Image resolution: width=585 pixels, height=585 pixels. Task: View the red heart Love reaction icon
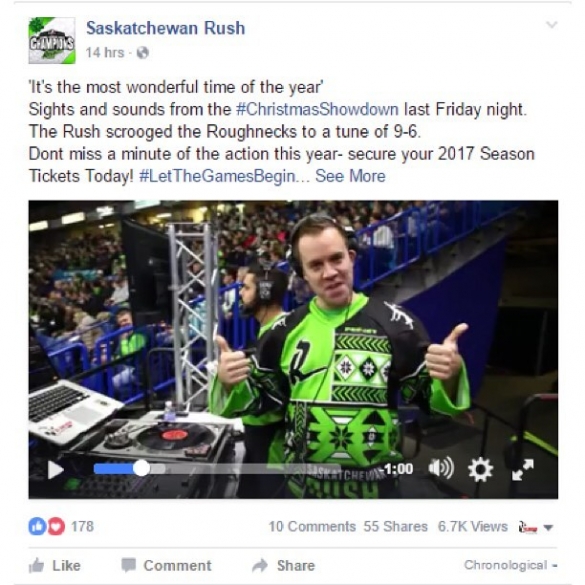coord(56,526)
